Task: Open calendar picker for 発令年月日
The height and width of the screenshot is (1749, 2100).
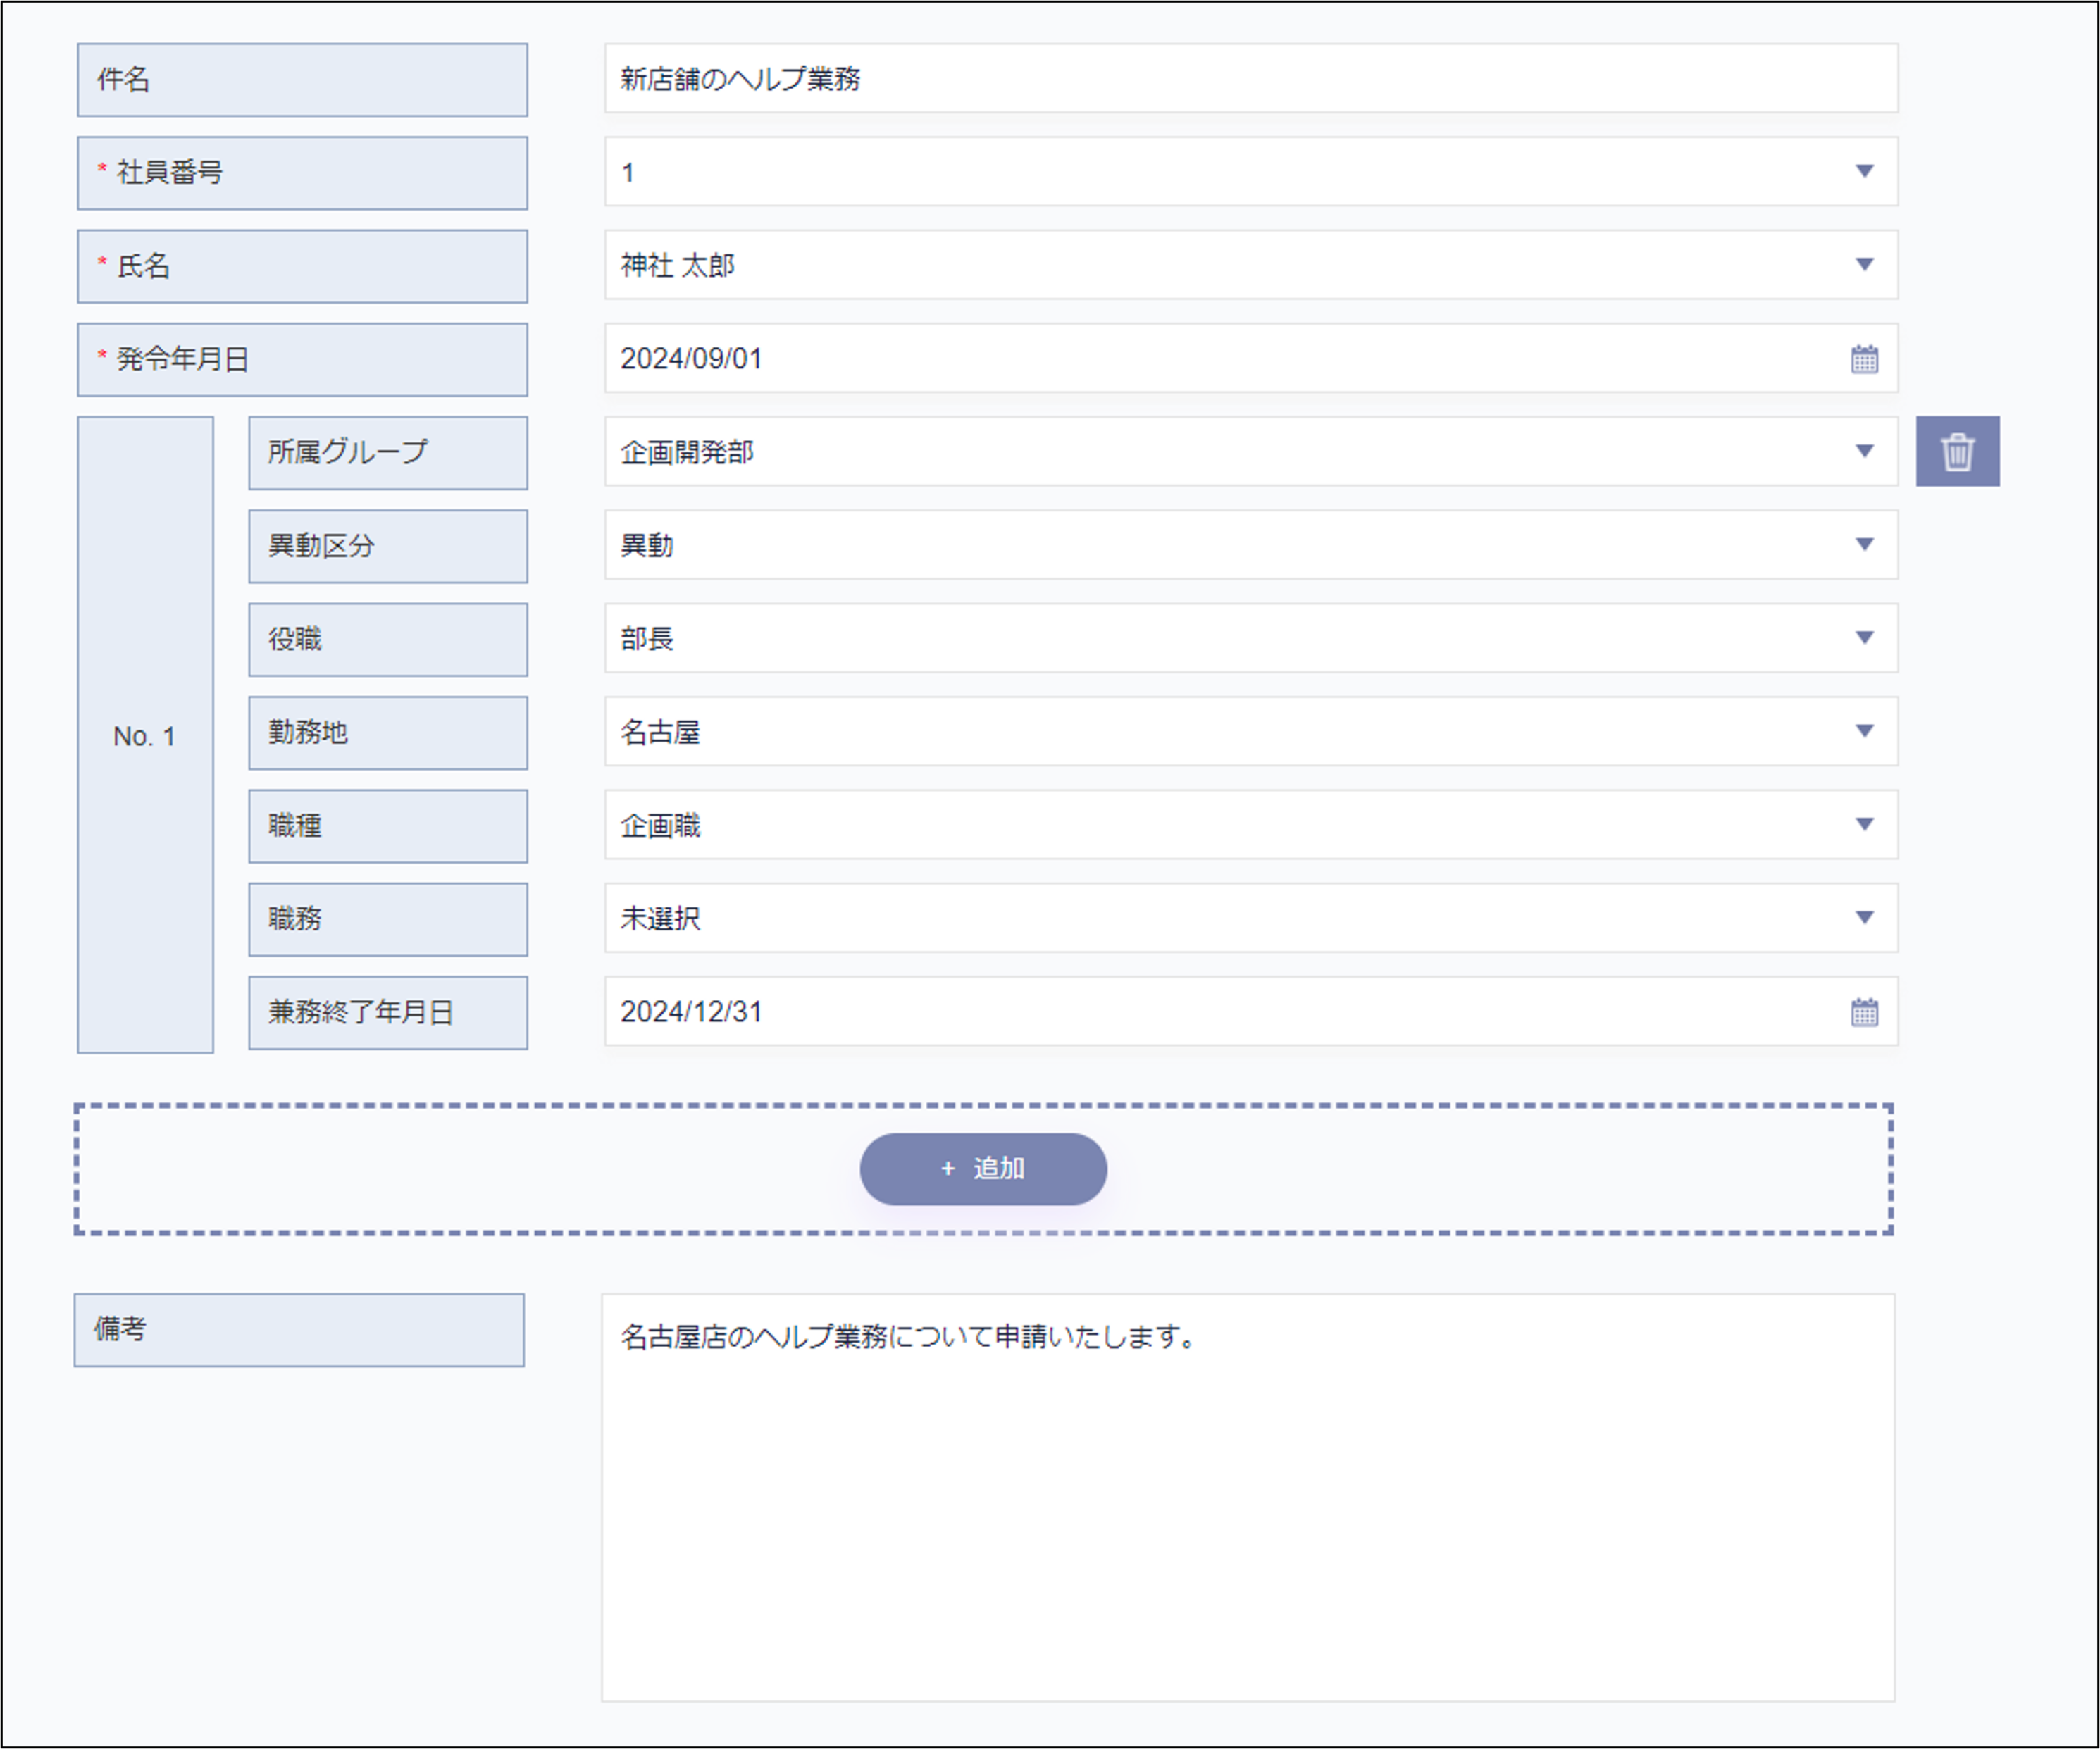Action: pyautogui.click(x=1864, y=359)
